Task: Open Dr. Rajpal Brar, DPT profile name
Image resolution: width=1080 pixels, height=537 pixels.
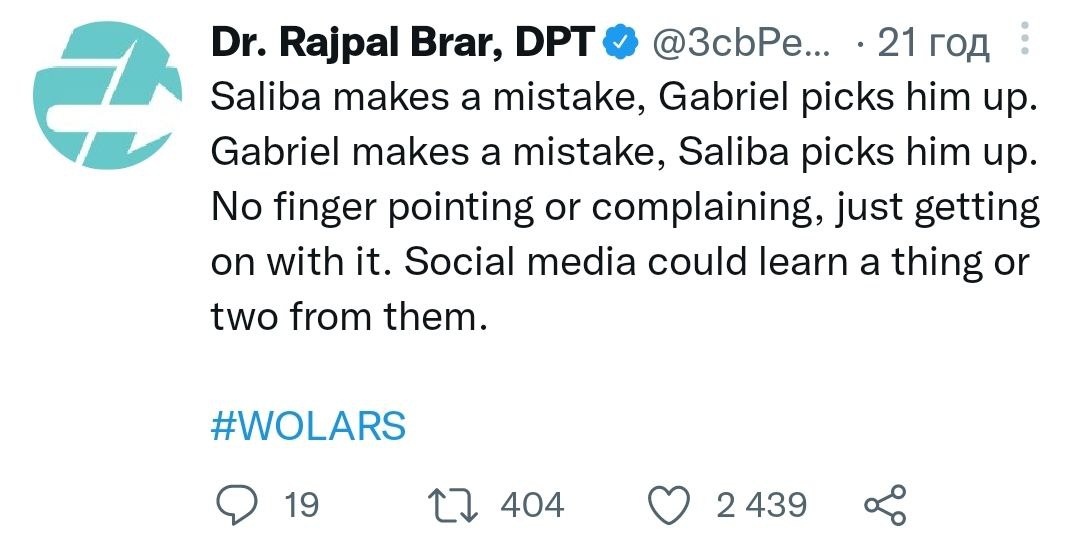Action: [404, 42]
